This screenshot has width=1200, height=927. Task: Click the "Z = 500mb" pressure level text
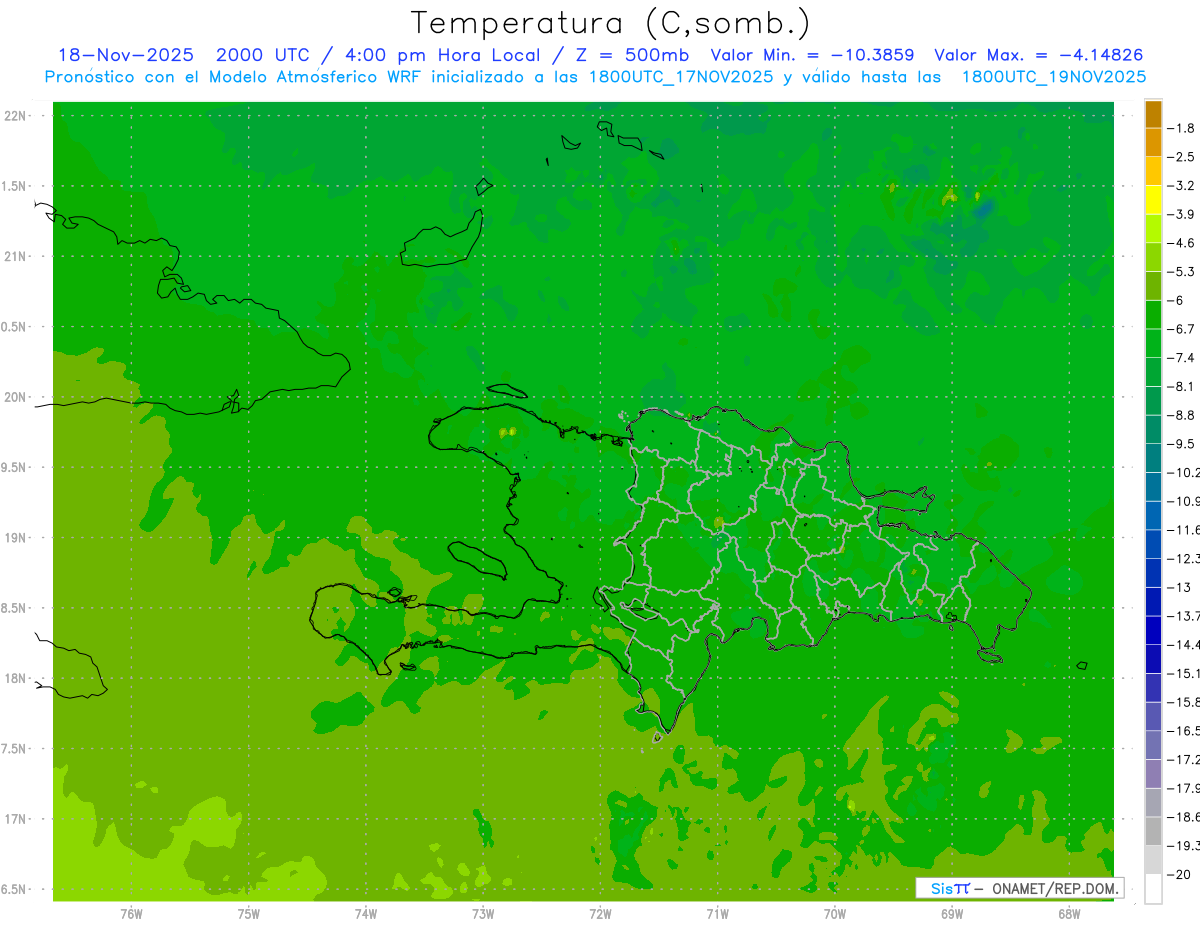627,55
